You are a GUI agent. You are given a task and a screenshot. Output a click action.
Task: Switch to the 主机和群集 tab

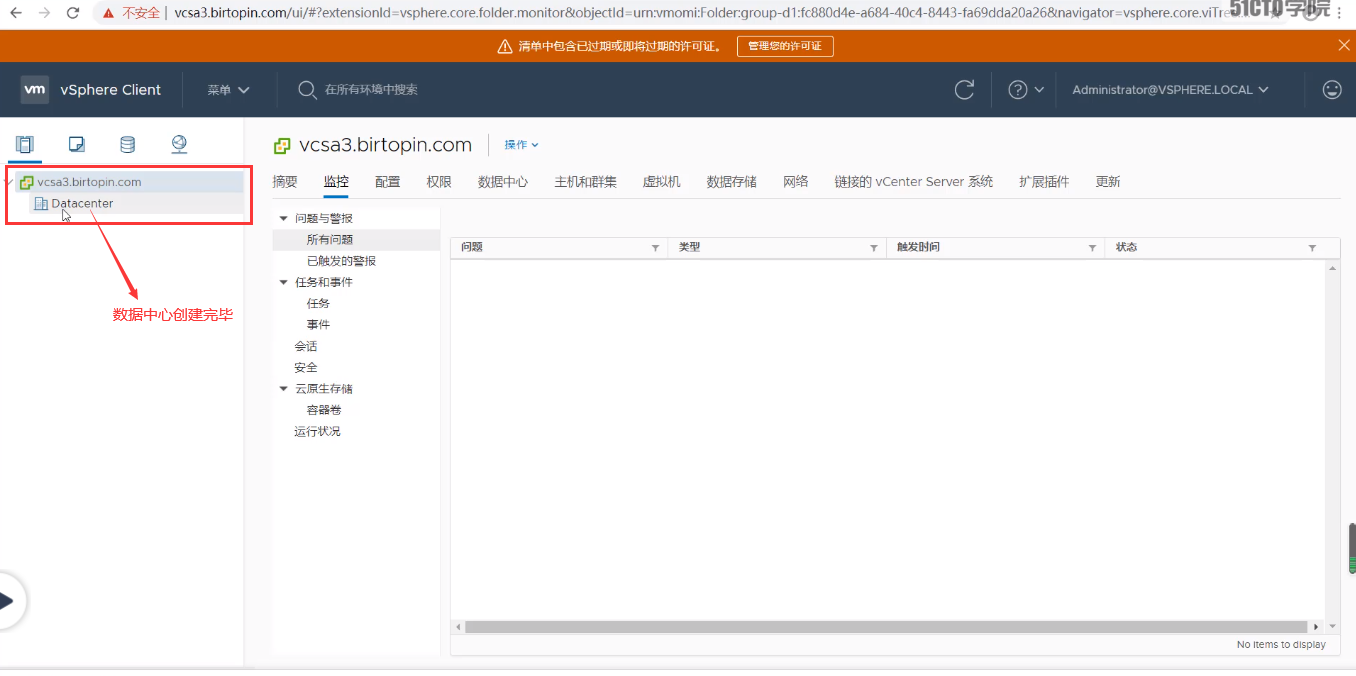586,182
